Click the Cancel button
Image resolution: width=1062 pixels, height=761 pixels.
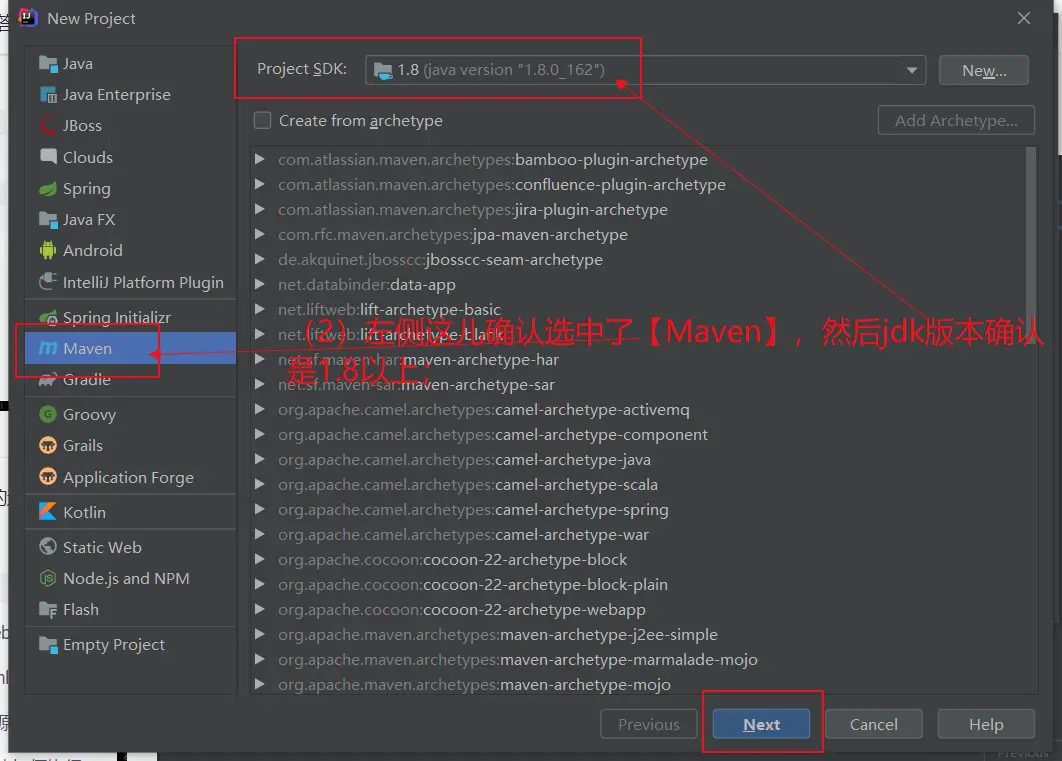pos(874,724)
